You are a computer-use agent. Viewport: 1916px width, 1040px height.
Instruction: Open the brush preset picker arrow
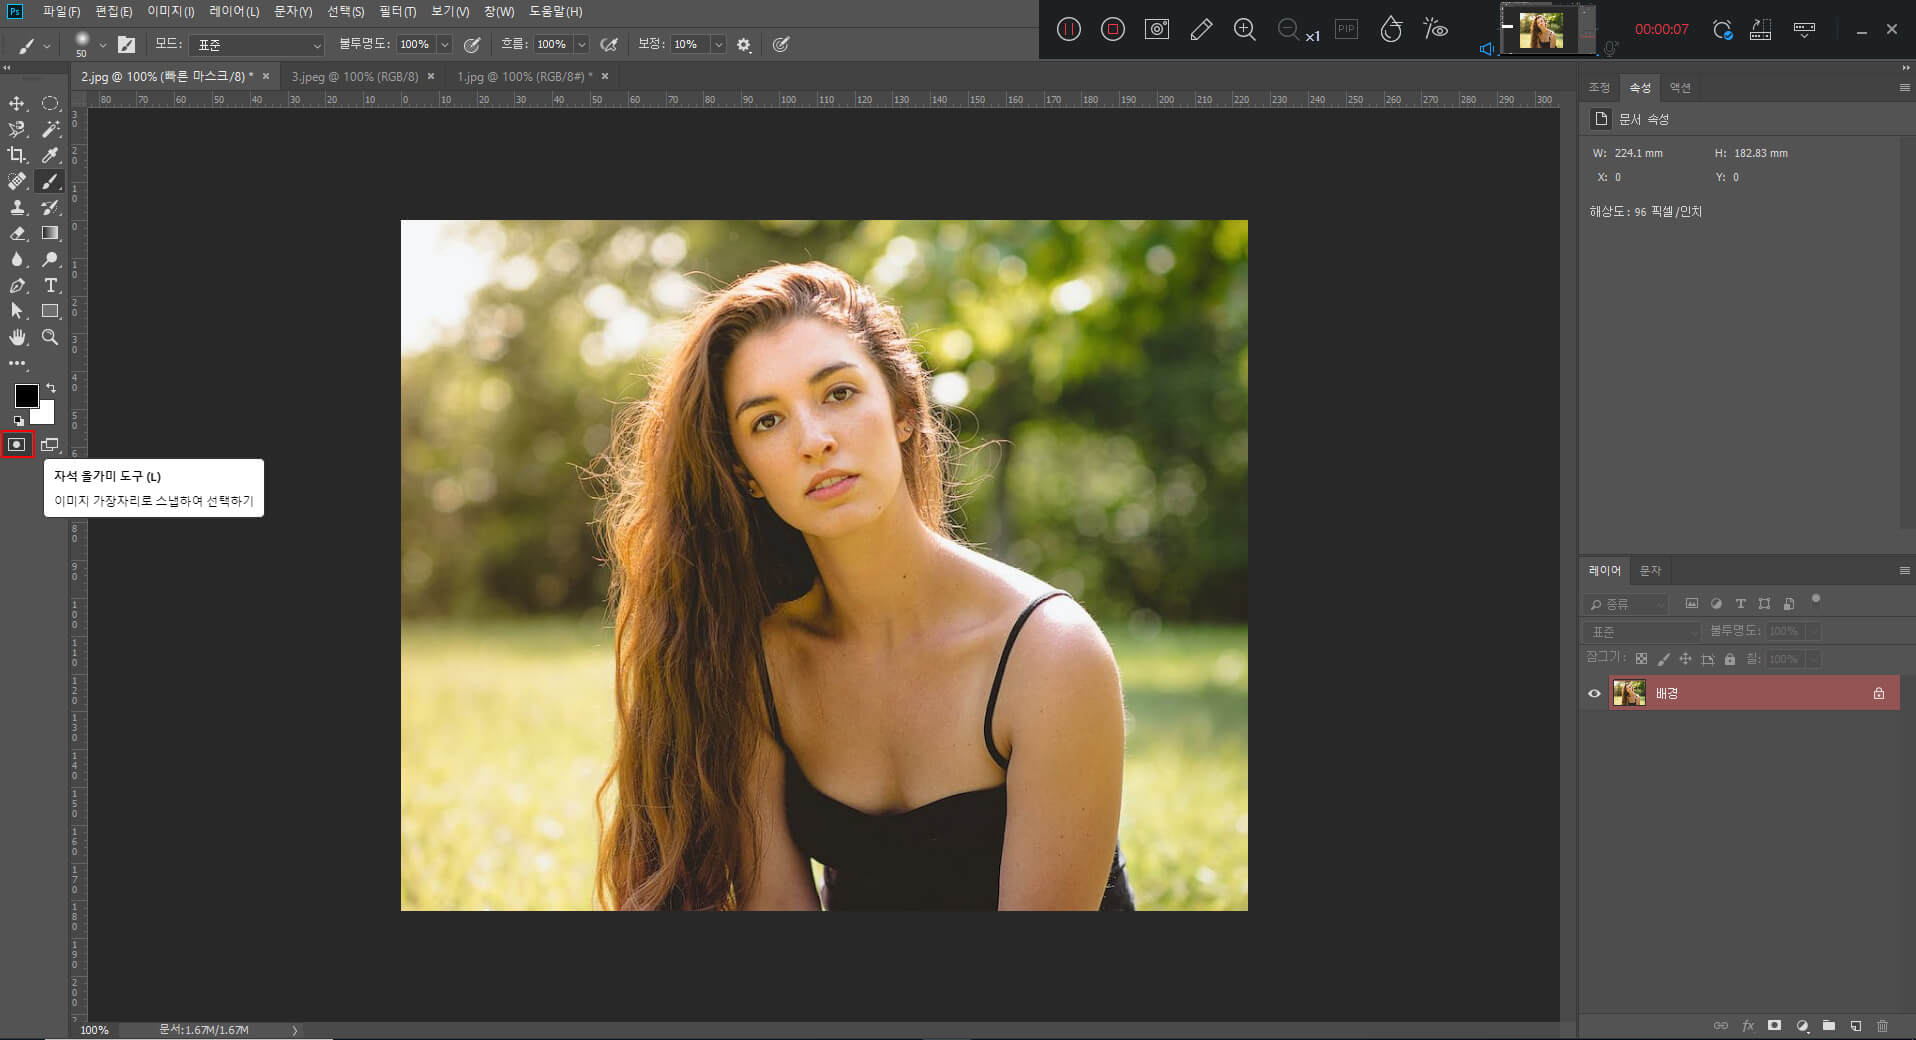tap(103, 45)
